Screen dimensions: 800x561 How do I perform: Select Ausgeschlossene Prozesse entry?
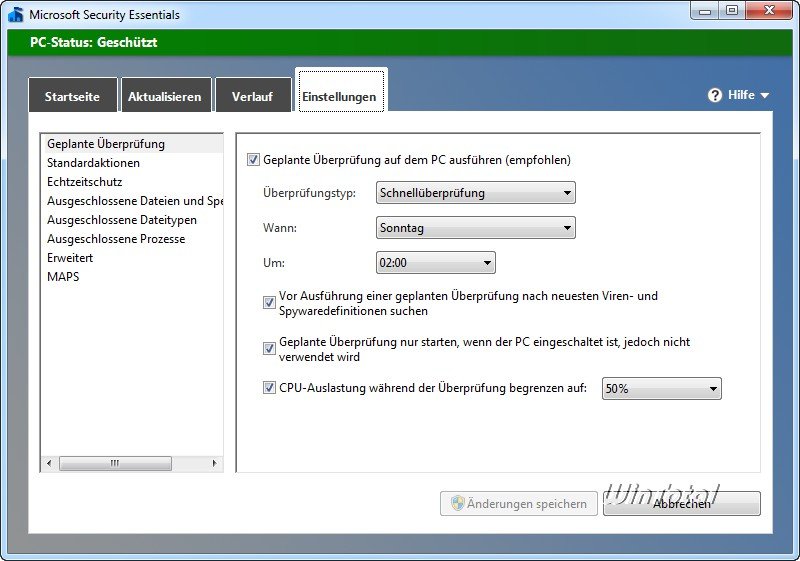(x=132, y=239)
